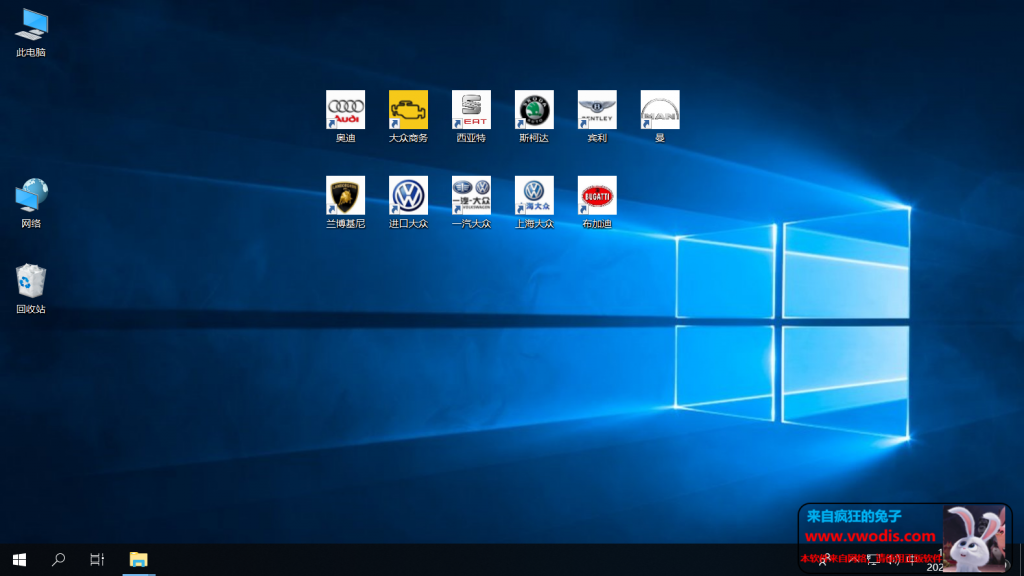Click the 进口大众 Volkswagen shortcut
This screenshot has height=576, width=1024.
[408, 196]
